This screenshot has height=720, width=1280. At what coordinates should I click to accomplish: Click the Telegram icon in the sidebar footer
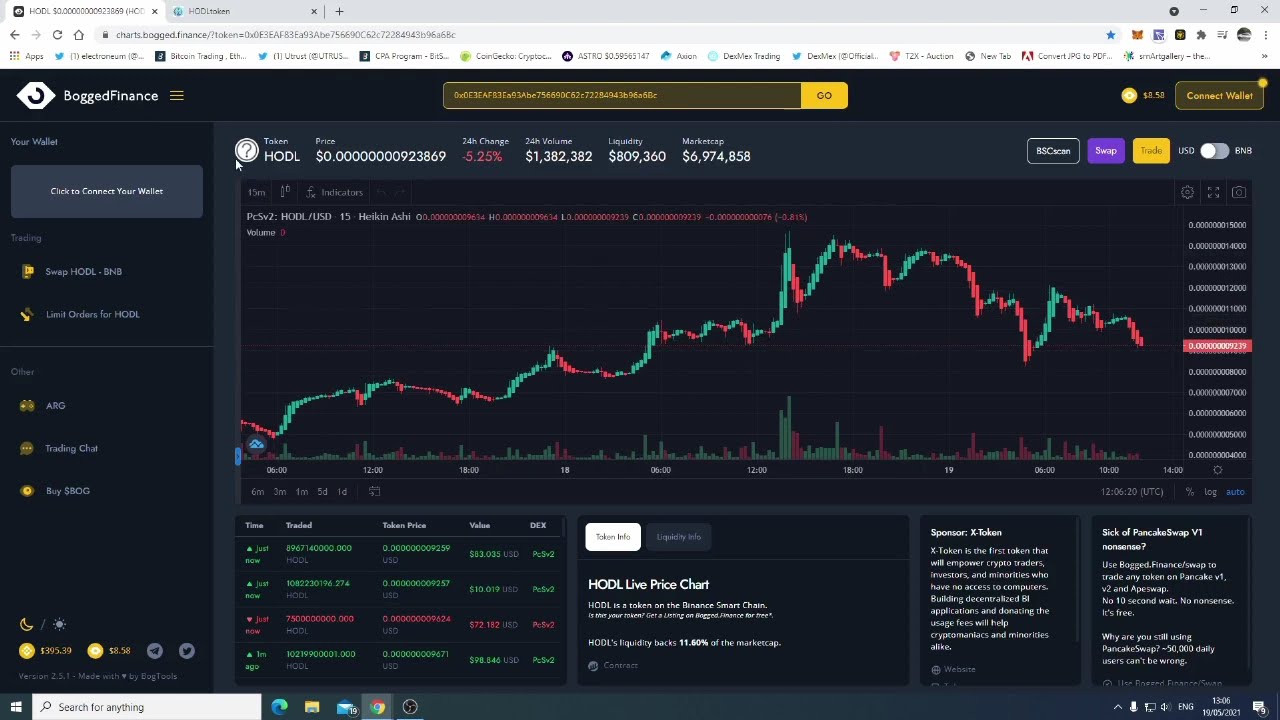(155, 651)
